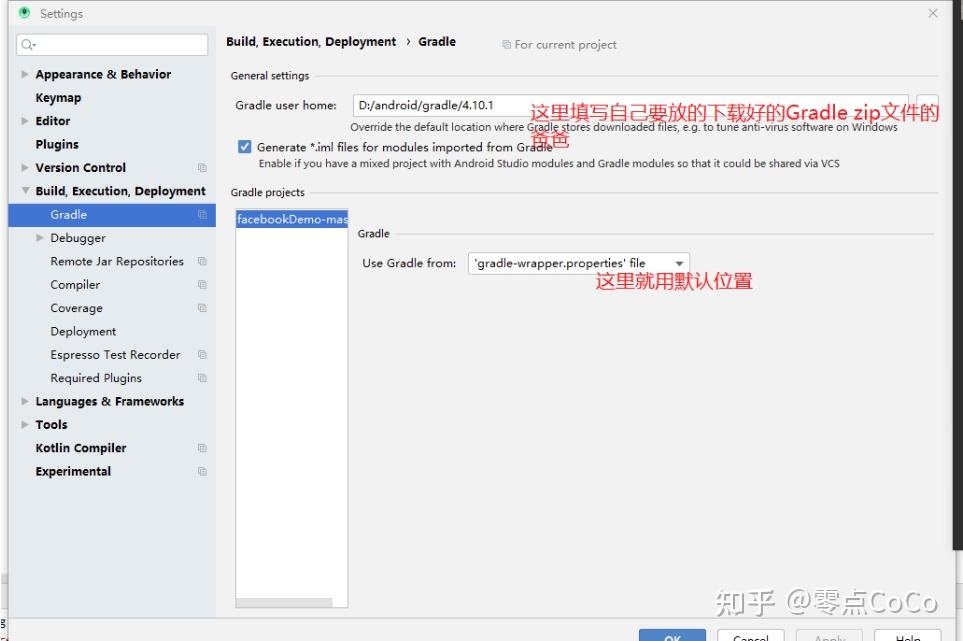Click the project-level icon beside Version Control

[202, 168]
